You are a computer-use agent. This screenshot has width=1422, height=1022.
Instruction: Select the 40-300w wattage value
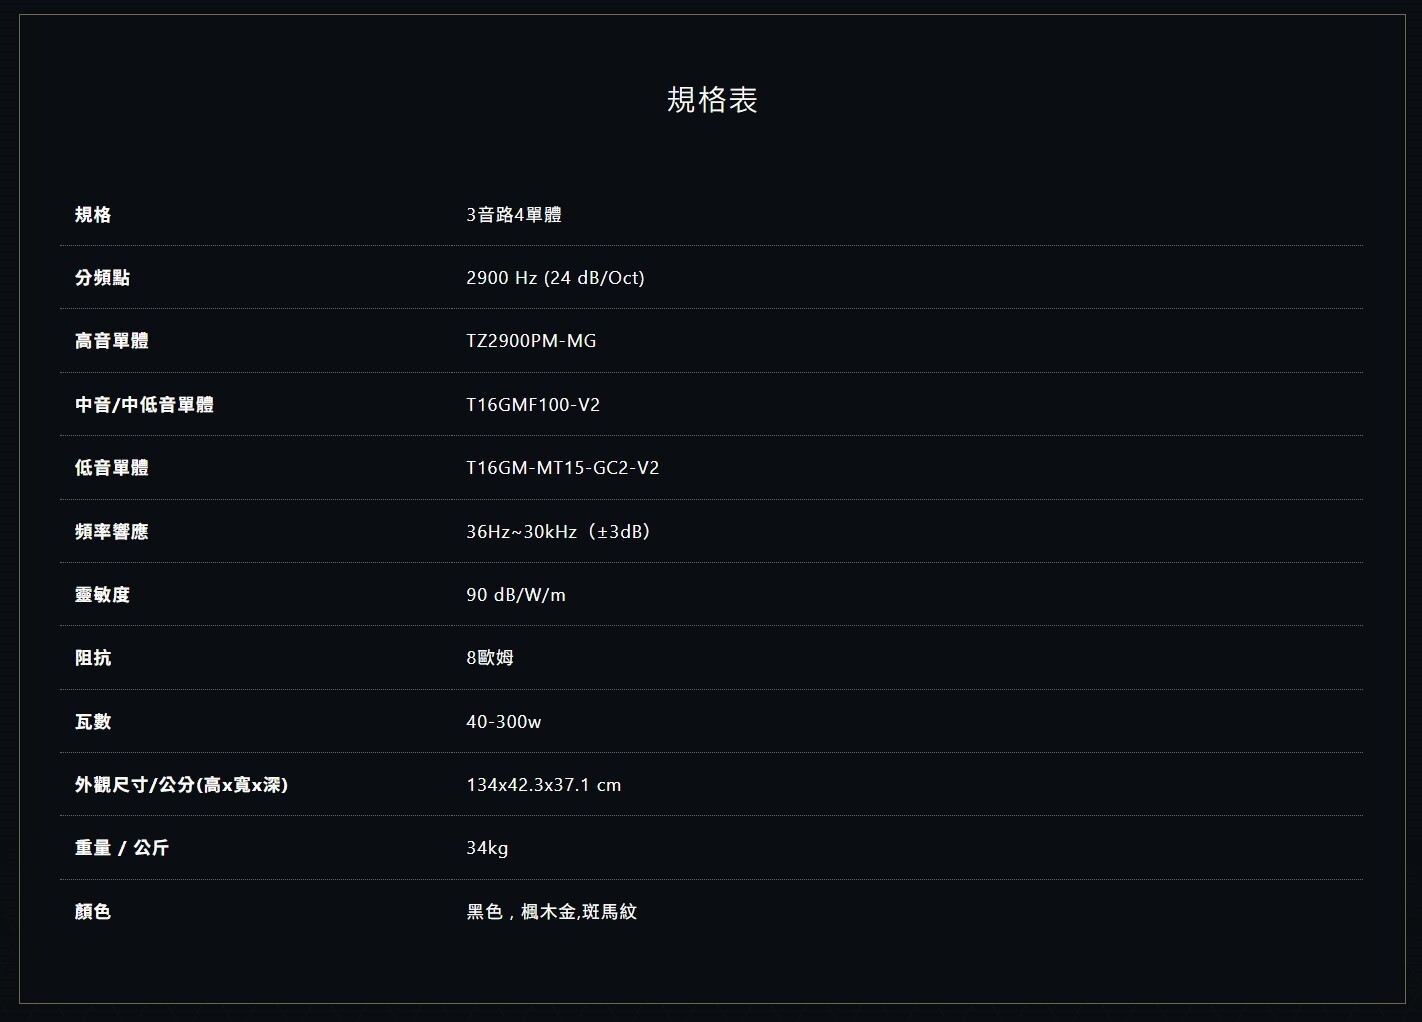[x=503, y=722]
